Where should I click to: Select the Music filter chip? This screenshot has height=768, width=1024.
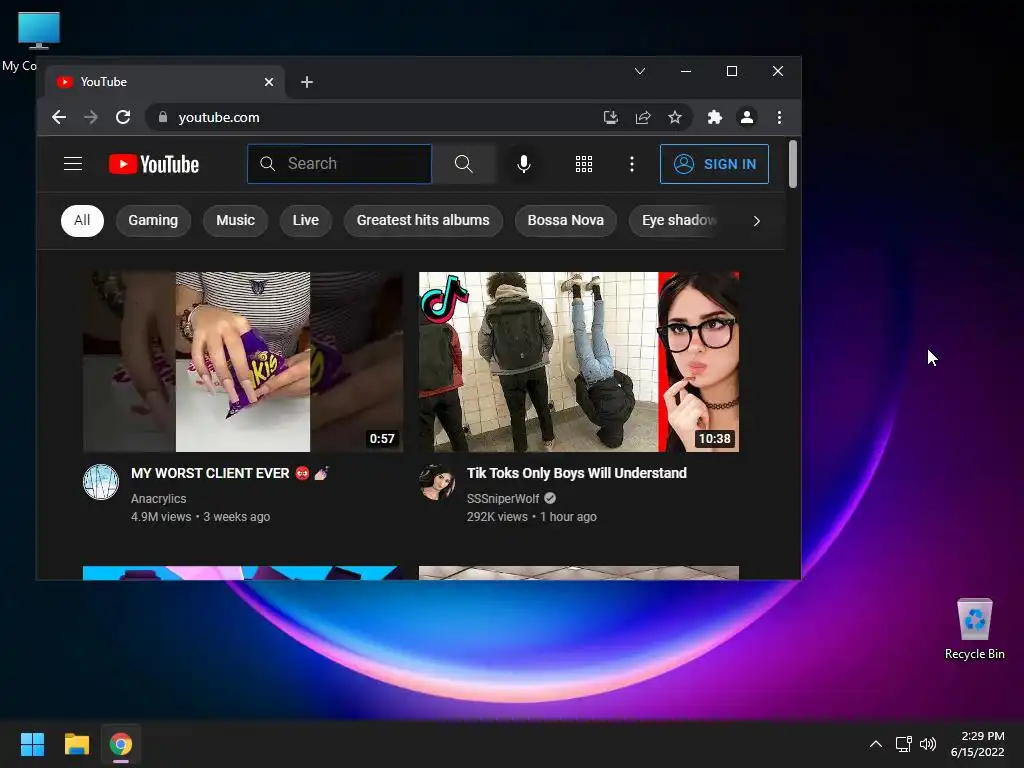[235, 221]
